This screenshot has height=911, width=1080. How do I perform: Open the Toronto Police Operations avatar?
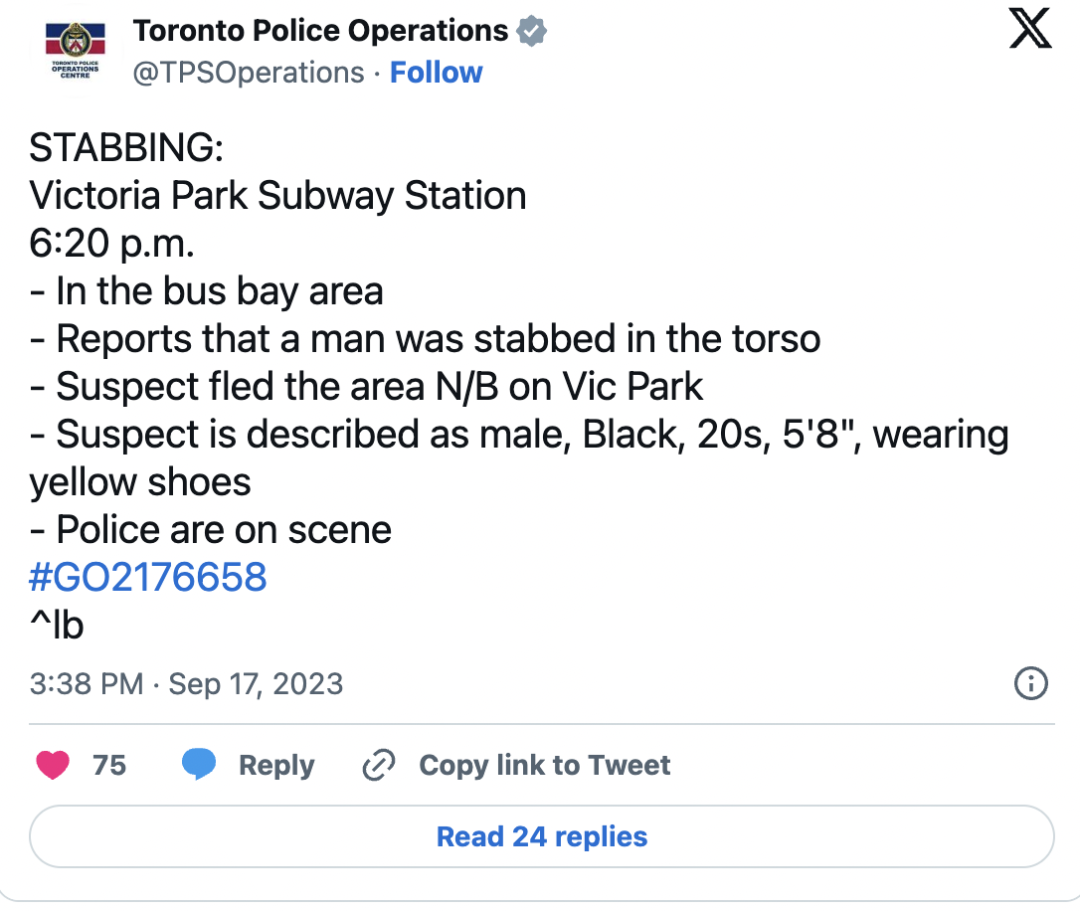click(x=75, y=50)
